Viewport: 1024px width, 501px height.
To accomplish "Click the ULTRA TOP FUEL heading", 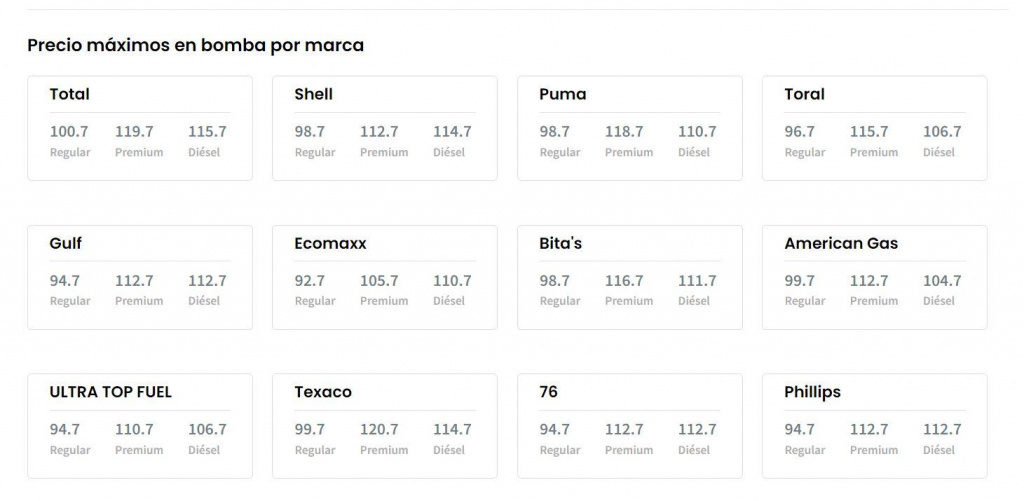I will (110, 392).
